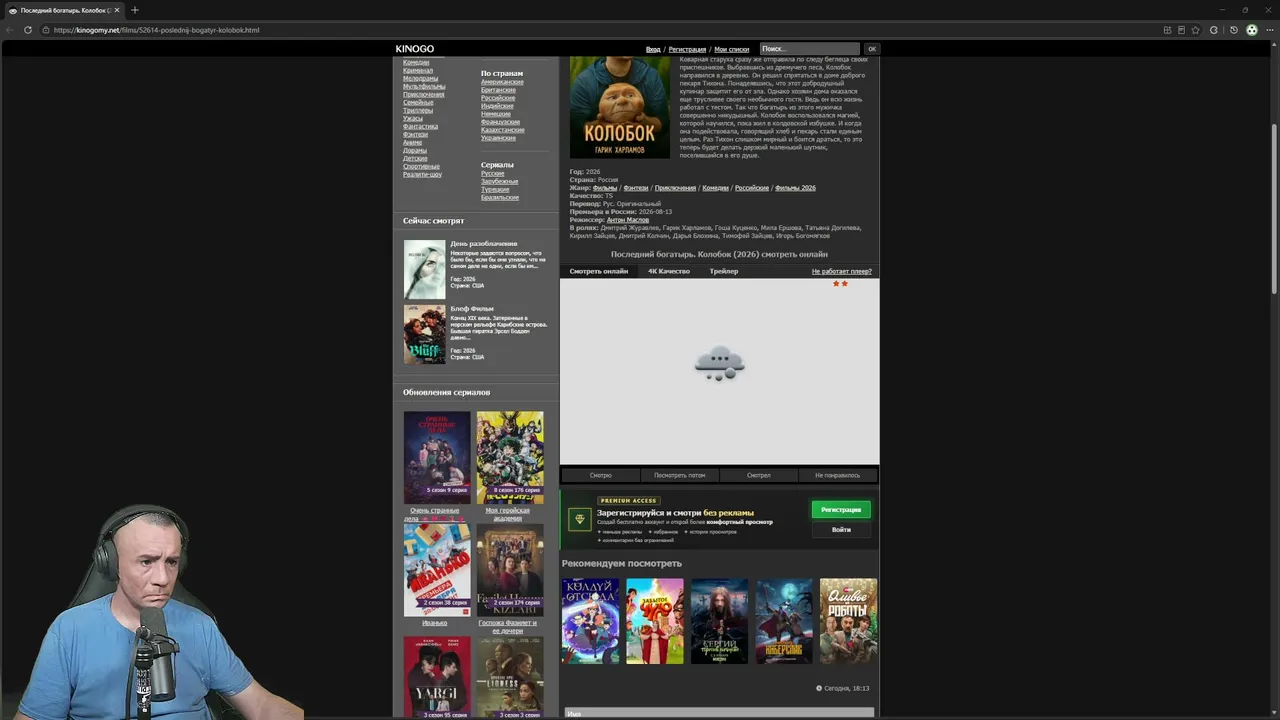Viewport: 1280px width, 720px height.
Task: Open the Моя геройская академия title link
Action: pos(508,514)
